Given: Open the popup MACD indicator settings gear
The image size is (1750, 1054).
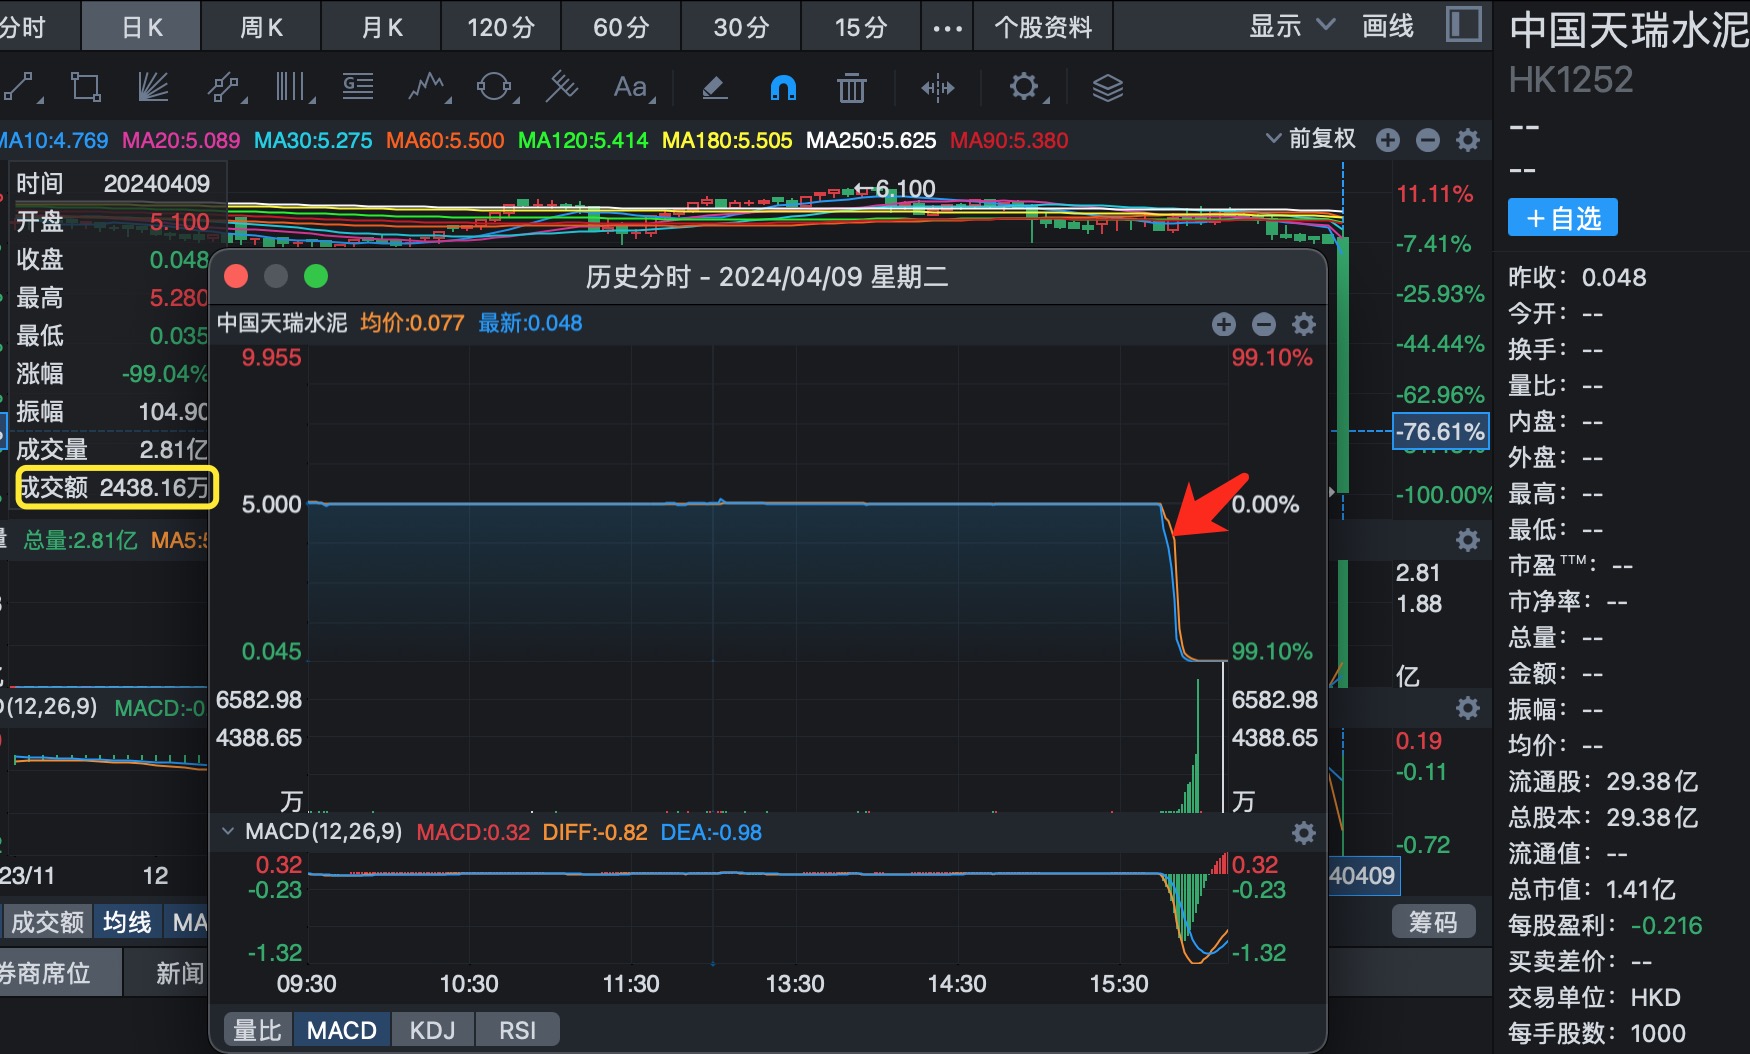Looking at the screenshot, I should pos(1304,833).
